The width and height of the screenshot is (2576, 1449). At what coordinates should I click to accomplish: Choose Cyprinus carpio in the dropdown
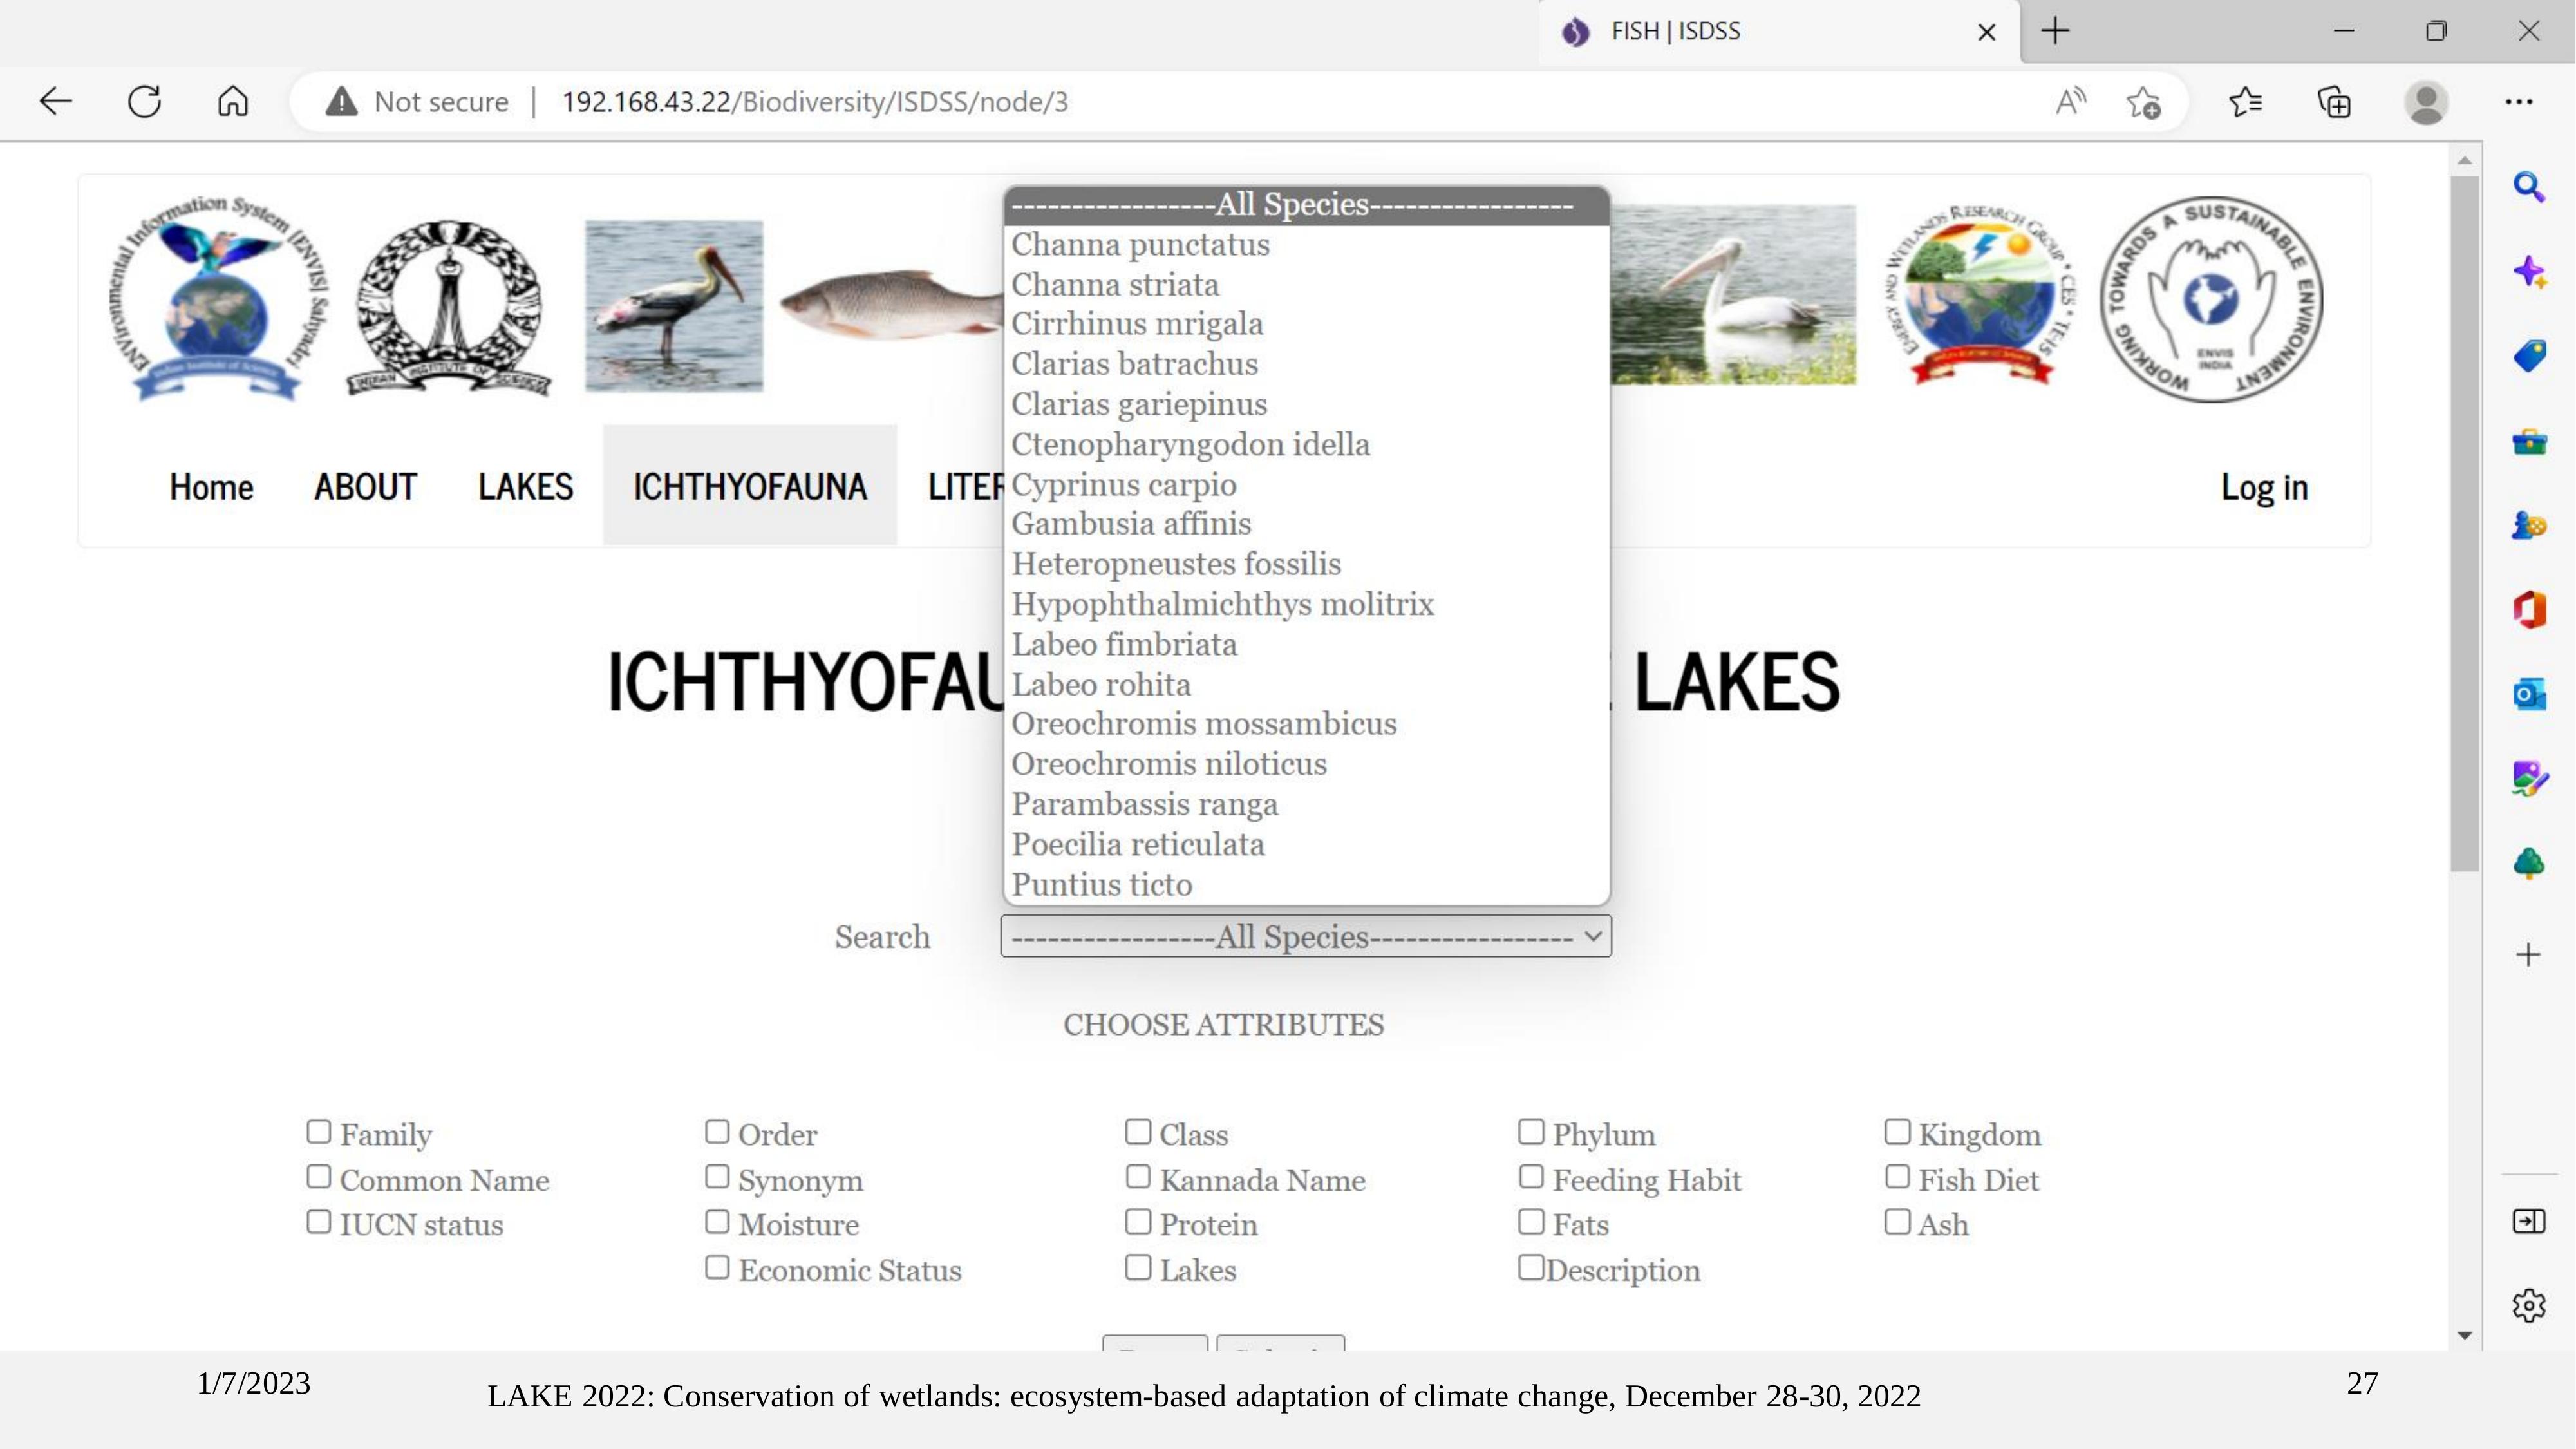[x=1123, y=484]
